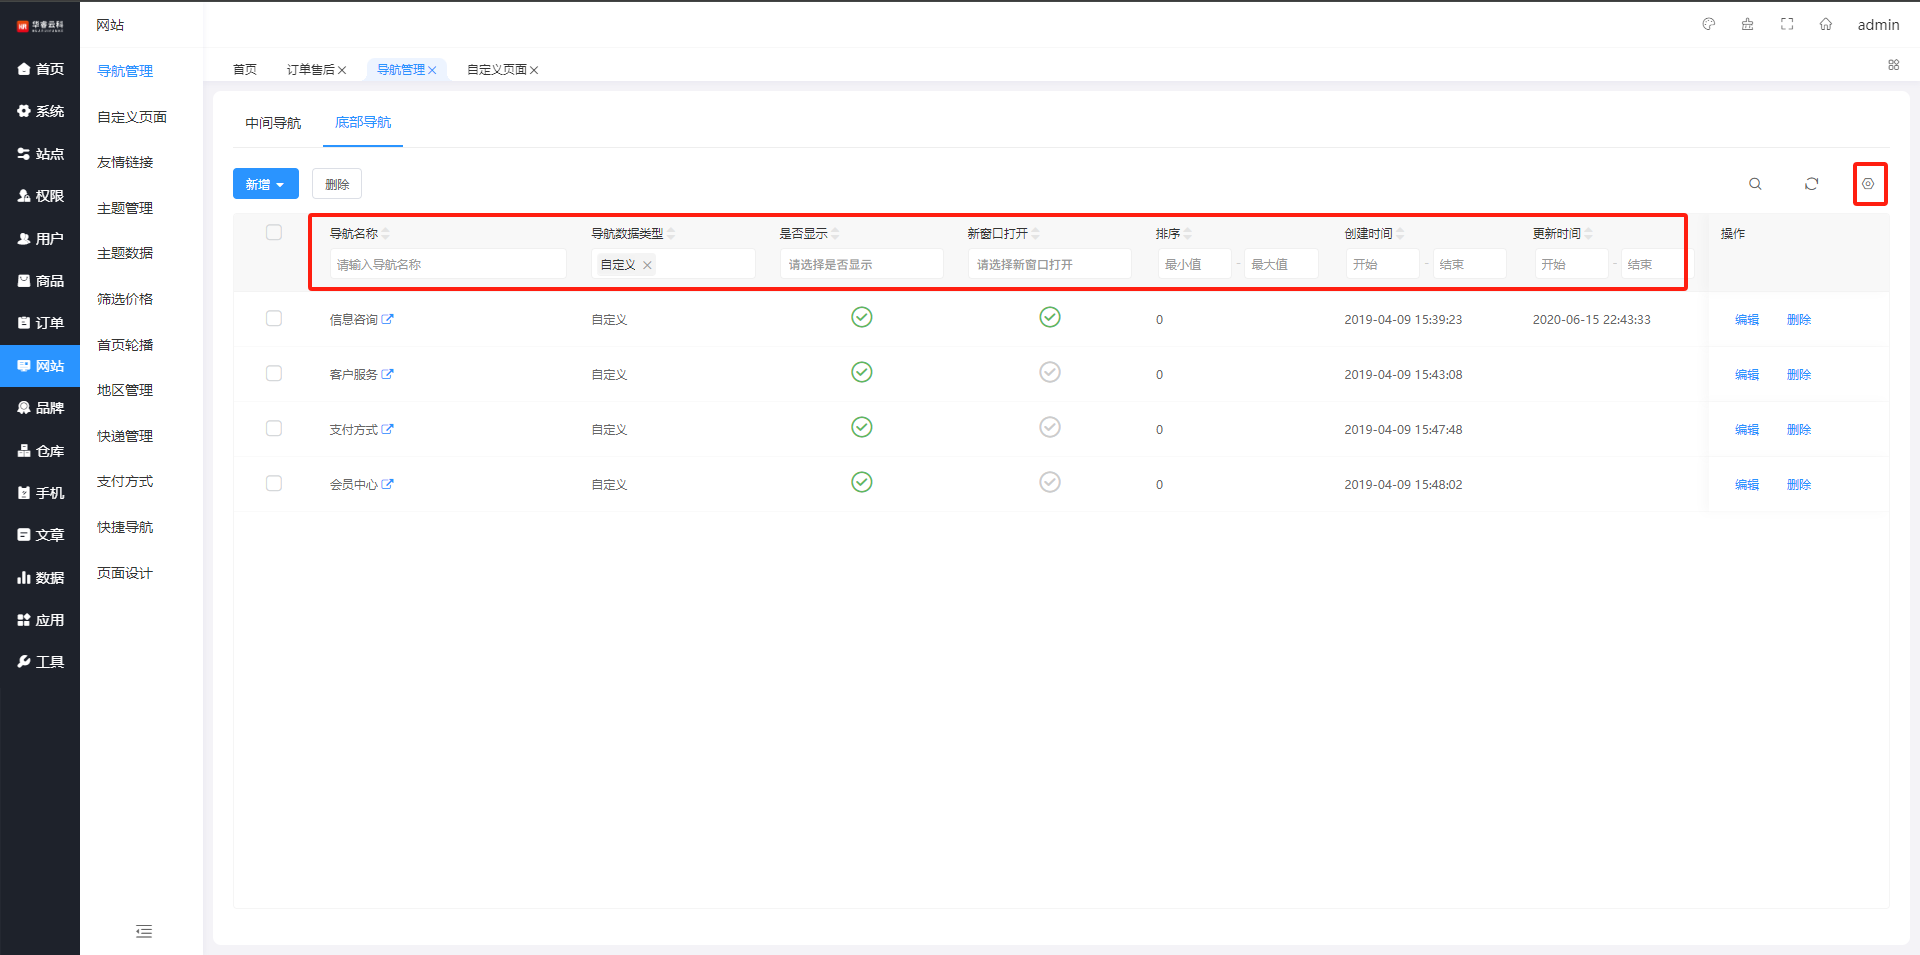
Task: Expand the 新增 dropdown button
Action: click(265, 184)
